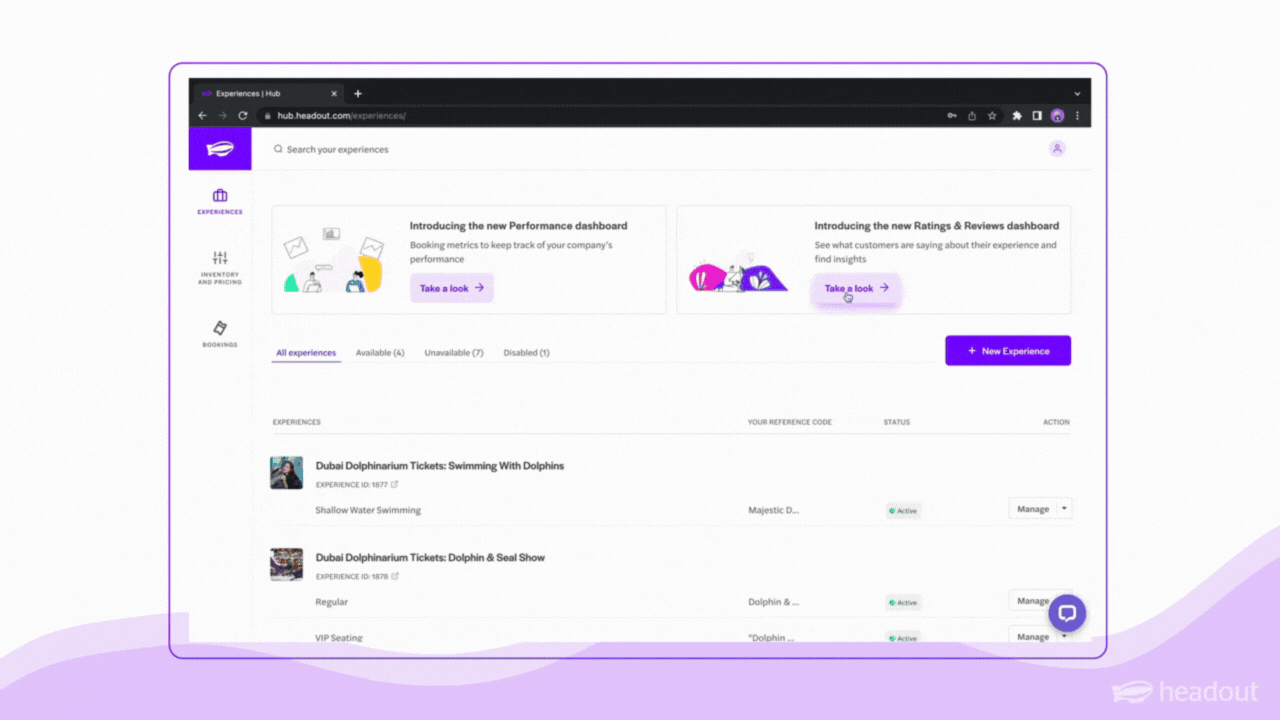Click the saved passwords key icon
The height and width of the screenshot is (720, 1280).
tap(952, 116)
